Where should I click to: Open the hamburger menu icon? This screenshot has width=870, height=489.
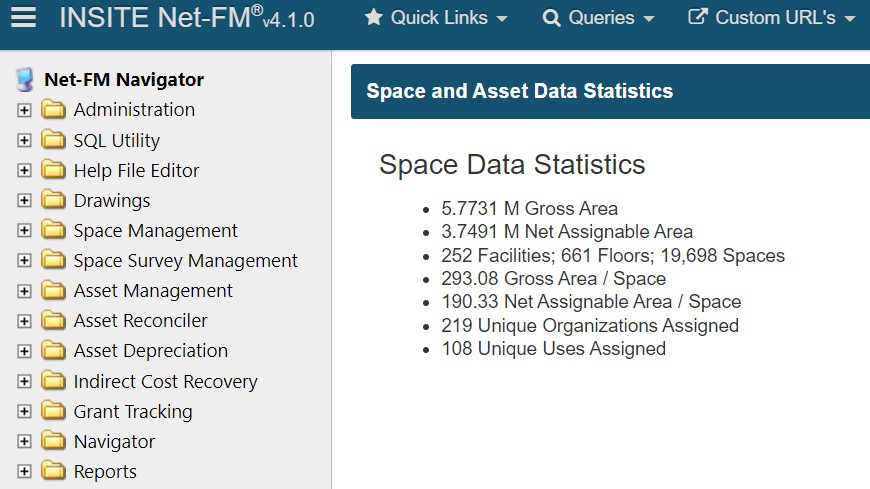coord(23,17)
